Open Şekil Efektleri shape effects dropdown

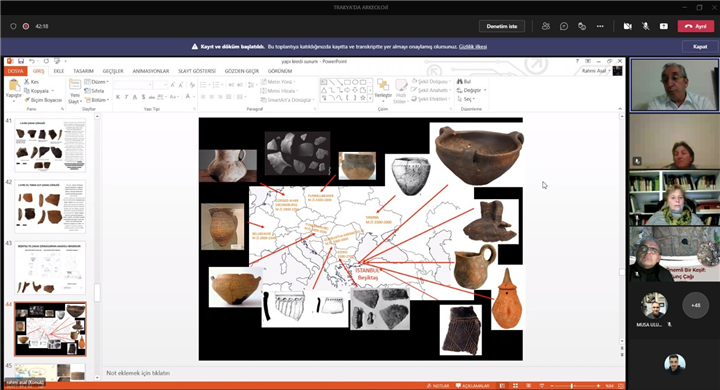click(x=431, y=99)
